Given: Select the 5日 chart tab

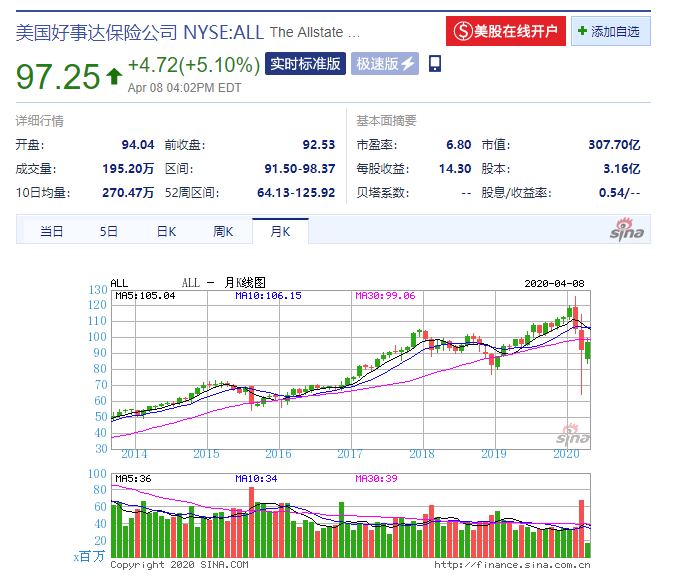Looking at the screenshot, I should pos(108,232).
